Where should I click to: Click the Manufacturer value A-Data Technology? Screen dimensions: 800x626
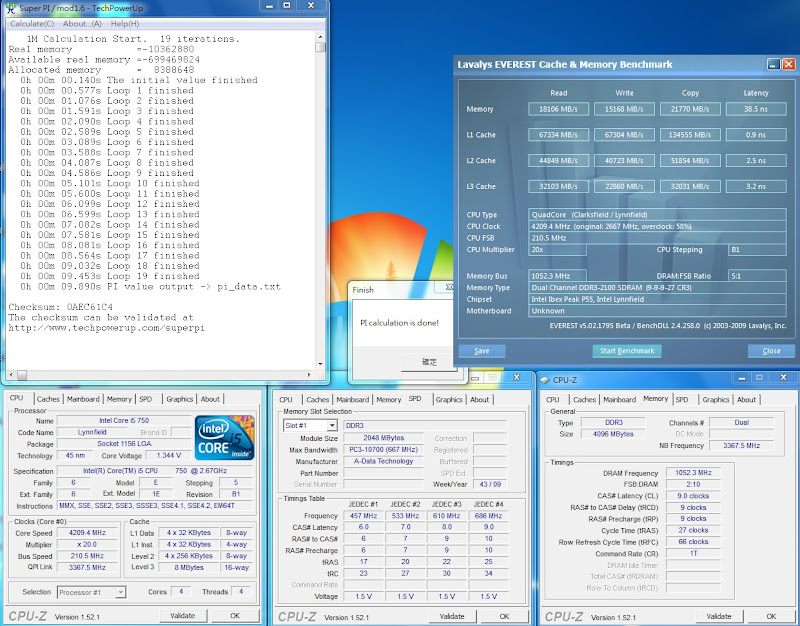[x=384, y=461]
